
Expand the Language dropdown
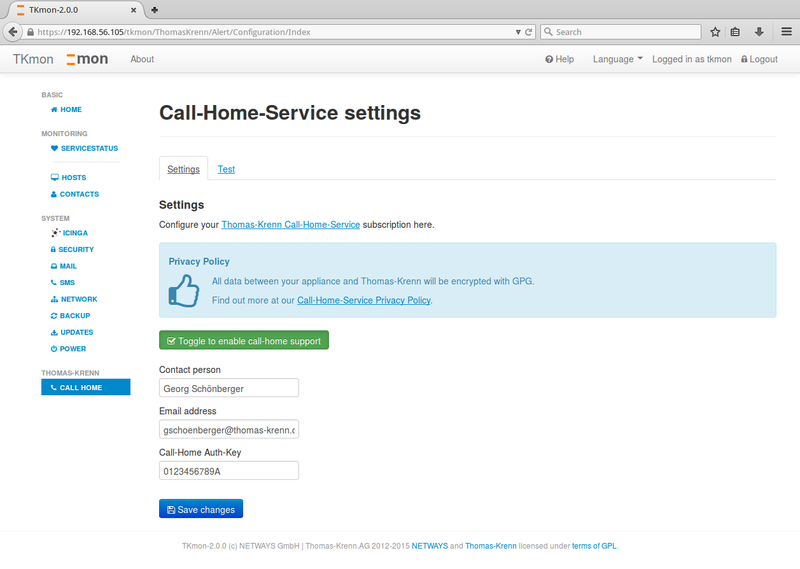(617, 59)
